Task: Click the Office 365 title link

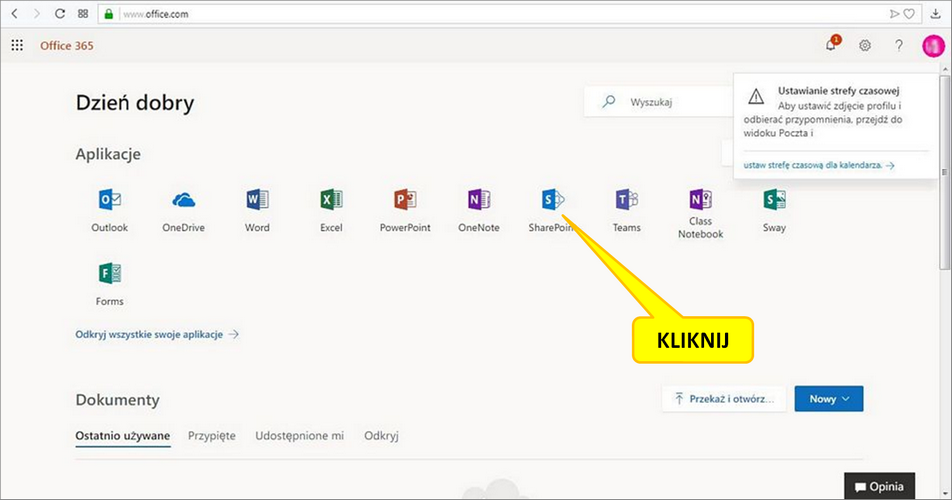Action: point(67,46)
